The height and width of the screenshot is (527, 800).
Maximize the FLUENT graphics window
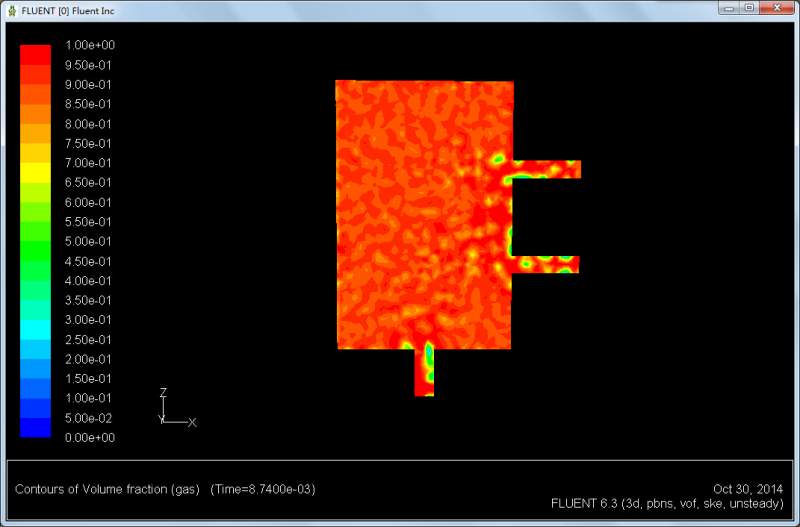pos(749,8)
